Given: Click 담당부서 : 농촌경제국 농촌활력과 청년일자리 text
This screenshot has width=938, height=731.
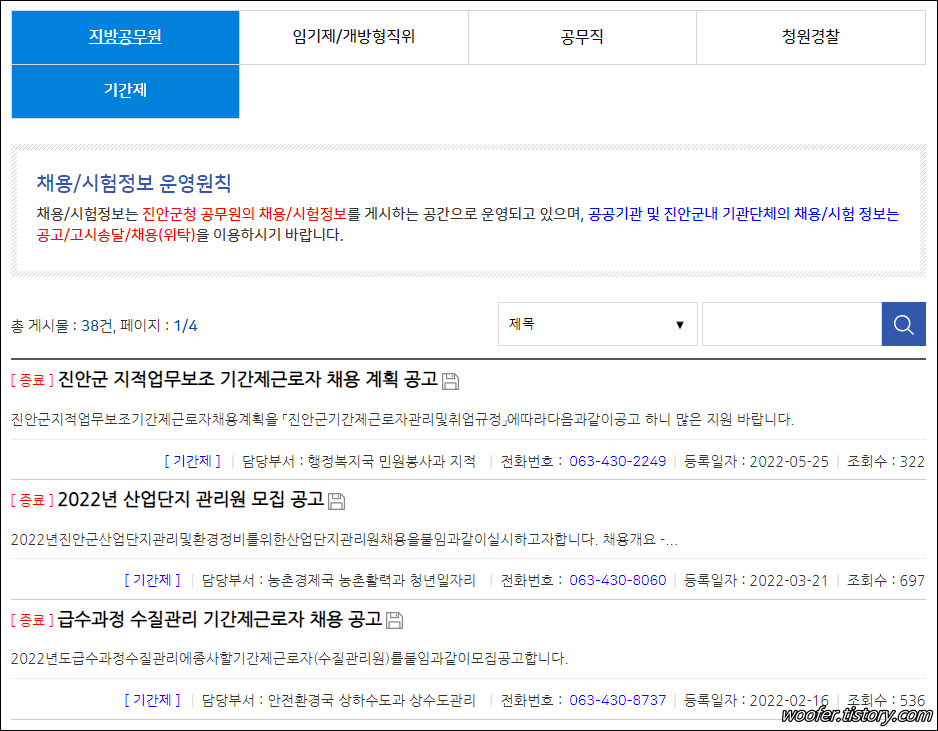Looking at the screenshot, I should 339,580.
